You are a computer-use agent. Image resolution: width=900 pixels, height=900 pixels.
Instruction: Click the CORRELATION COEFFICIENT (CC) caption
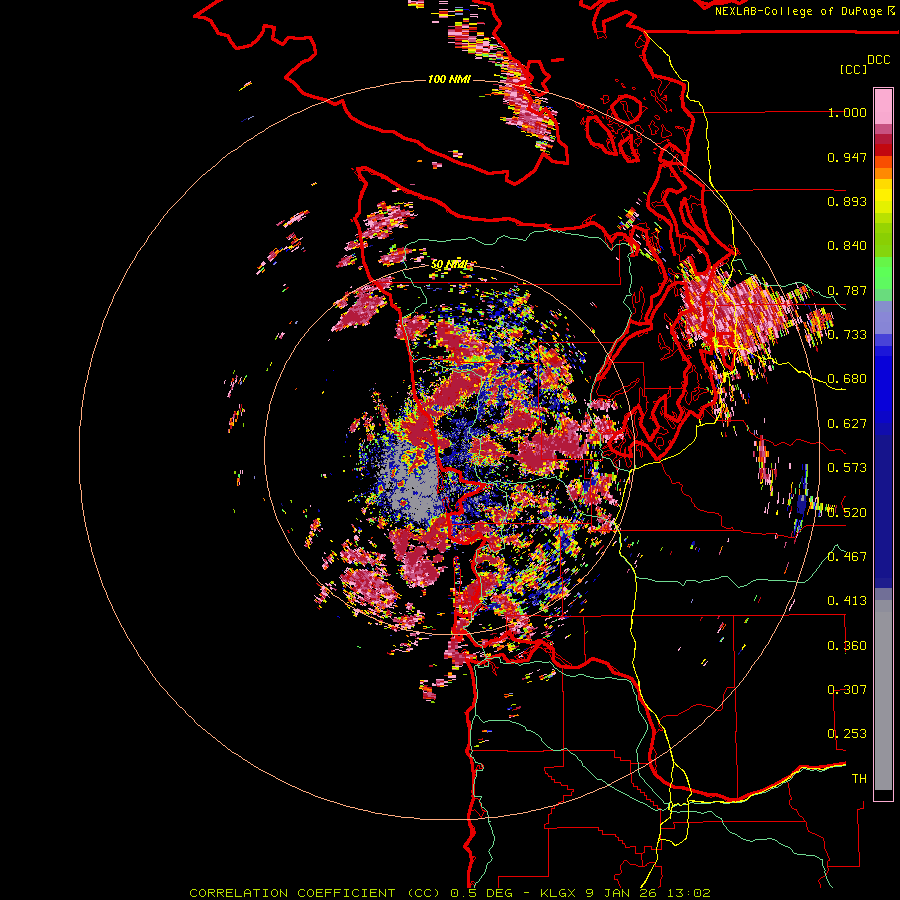pyautogui.click(x=315, y=893)
